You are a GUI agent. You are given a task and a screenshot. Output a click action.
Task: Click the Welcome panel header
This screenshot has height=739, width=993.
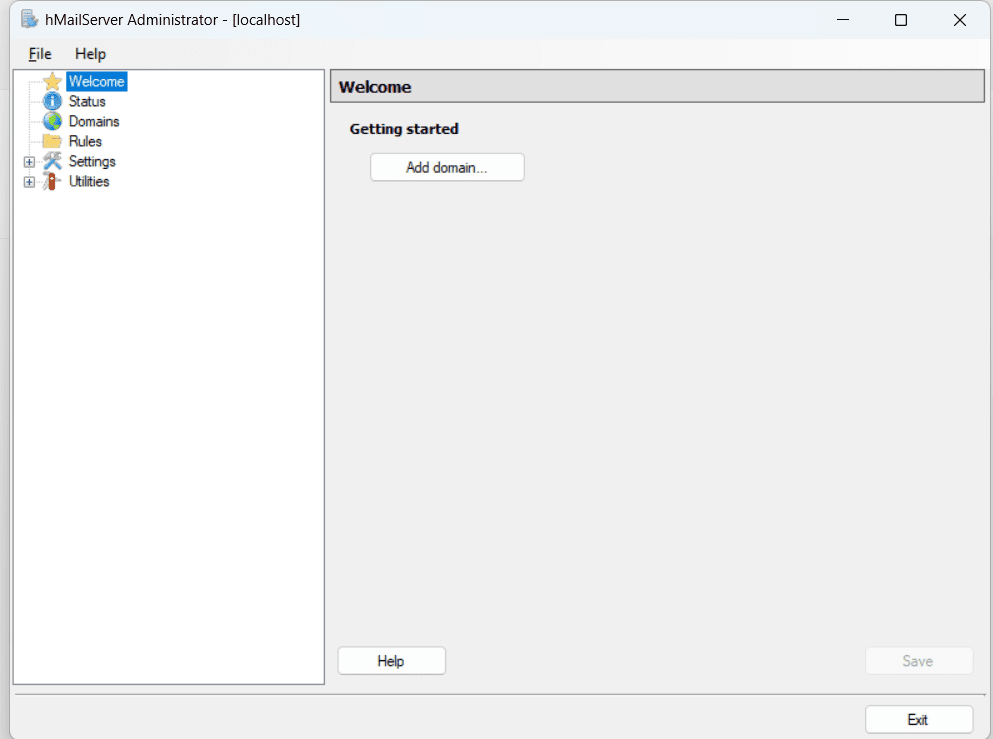(657, 86)
